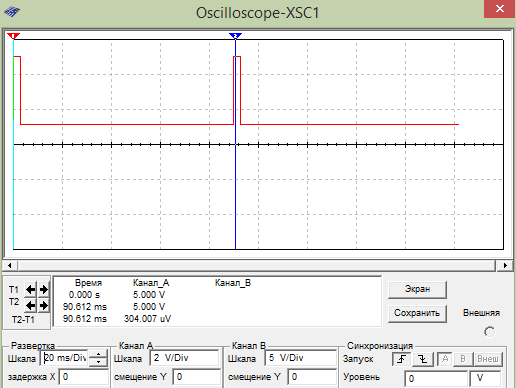
Task: Increase timebase scale with up spinner
Action: (99, 354)
